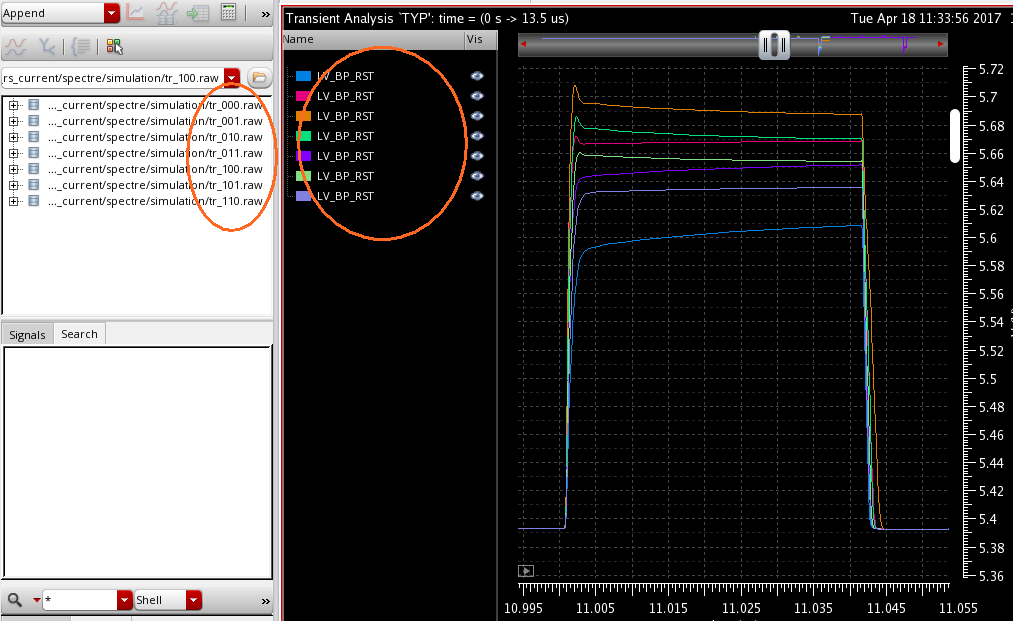Switch to the Search tab
Viewport: 1013px width, 621px height.
[79, 334]
